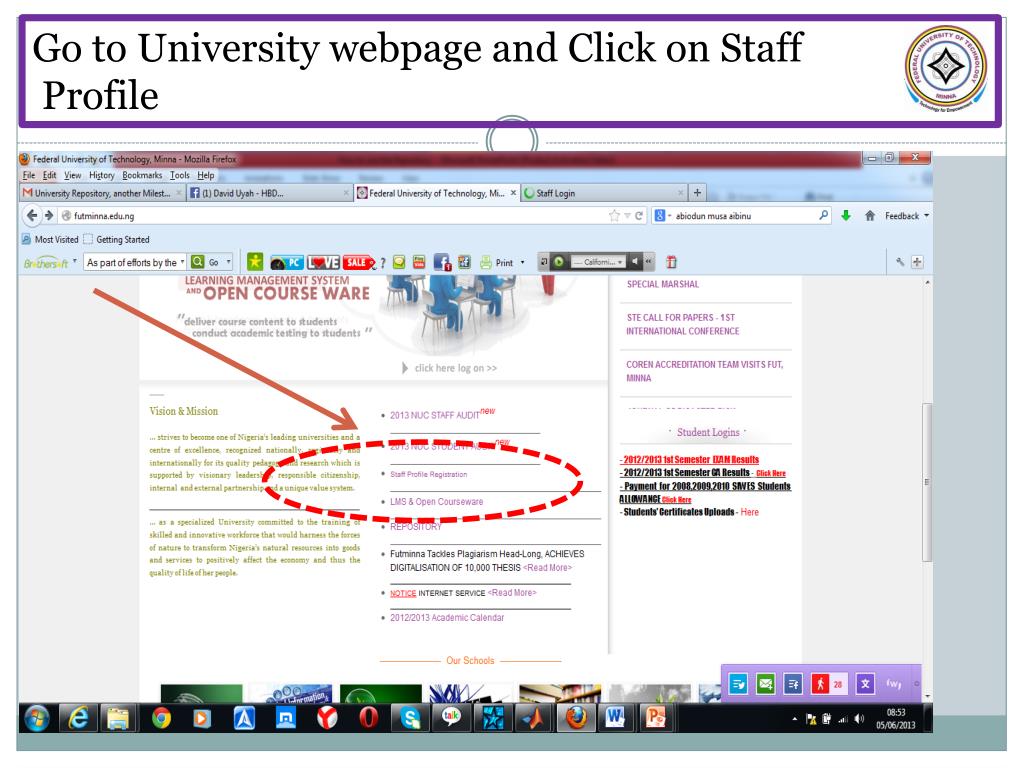The width and height of the screenshot is (1024, 768).
Task: Open the California radio station dropdown
Action: click(x=620, y=262)
